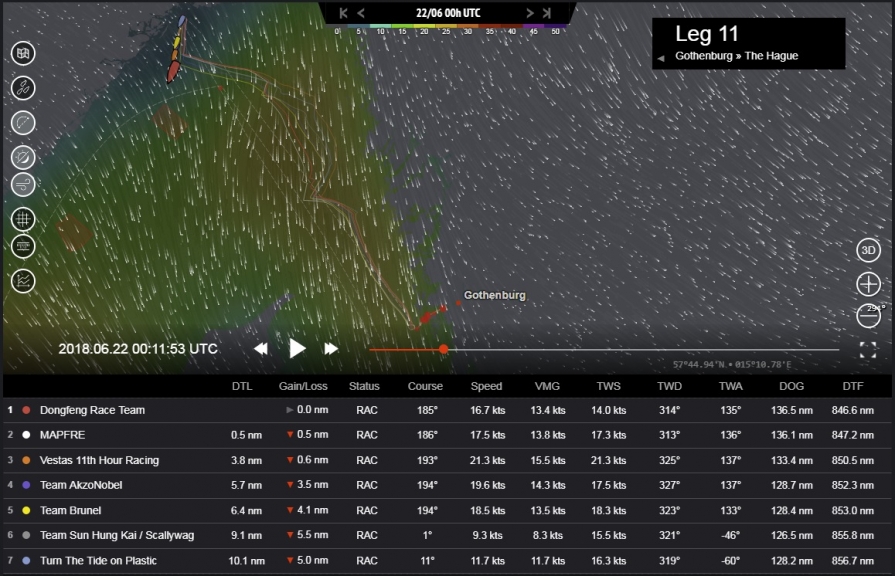Toggle the wind overlay icon
Screen dimensions: 895x576
click(x=23, y=185)
